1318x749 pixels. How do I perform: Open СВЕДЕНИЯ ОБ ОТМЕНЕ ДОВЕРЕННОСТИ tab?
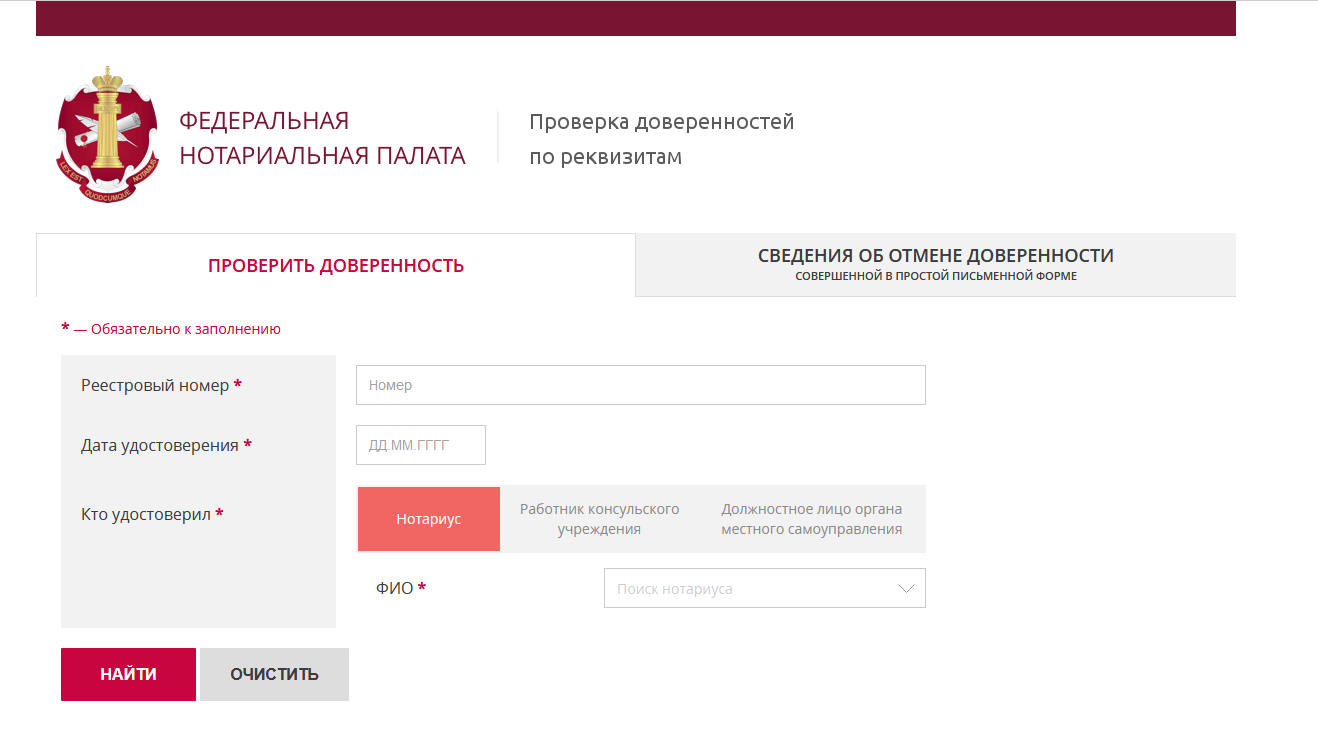coord(935,264)
